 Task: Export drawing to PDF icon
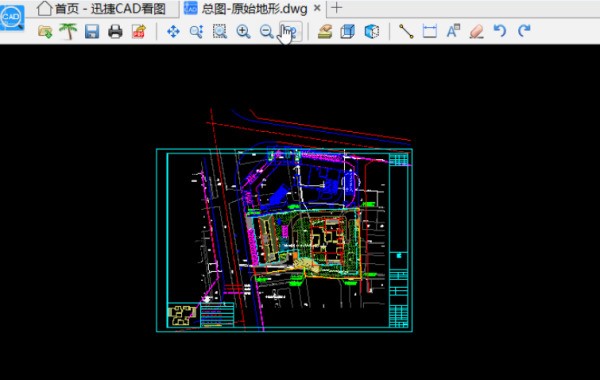139,31
